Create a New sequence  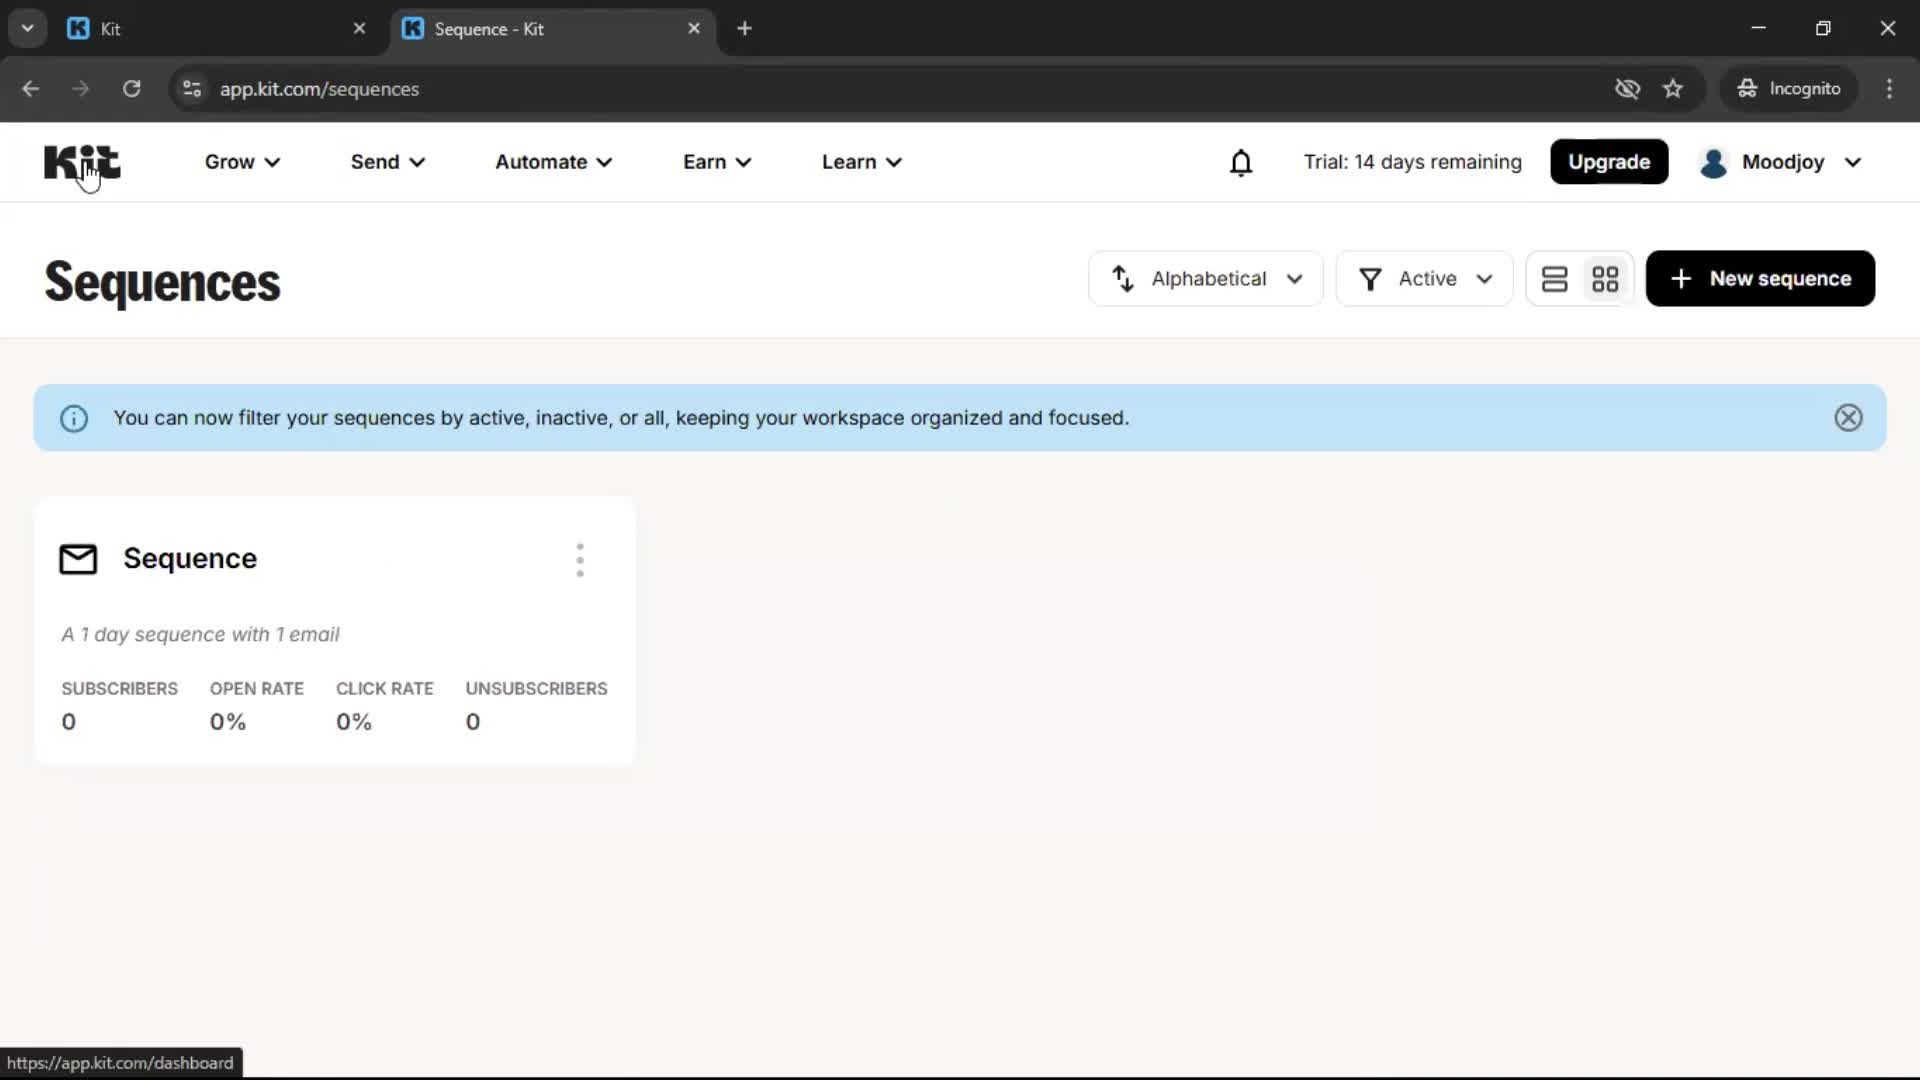point(1760,278)
